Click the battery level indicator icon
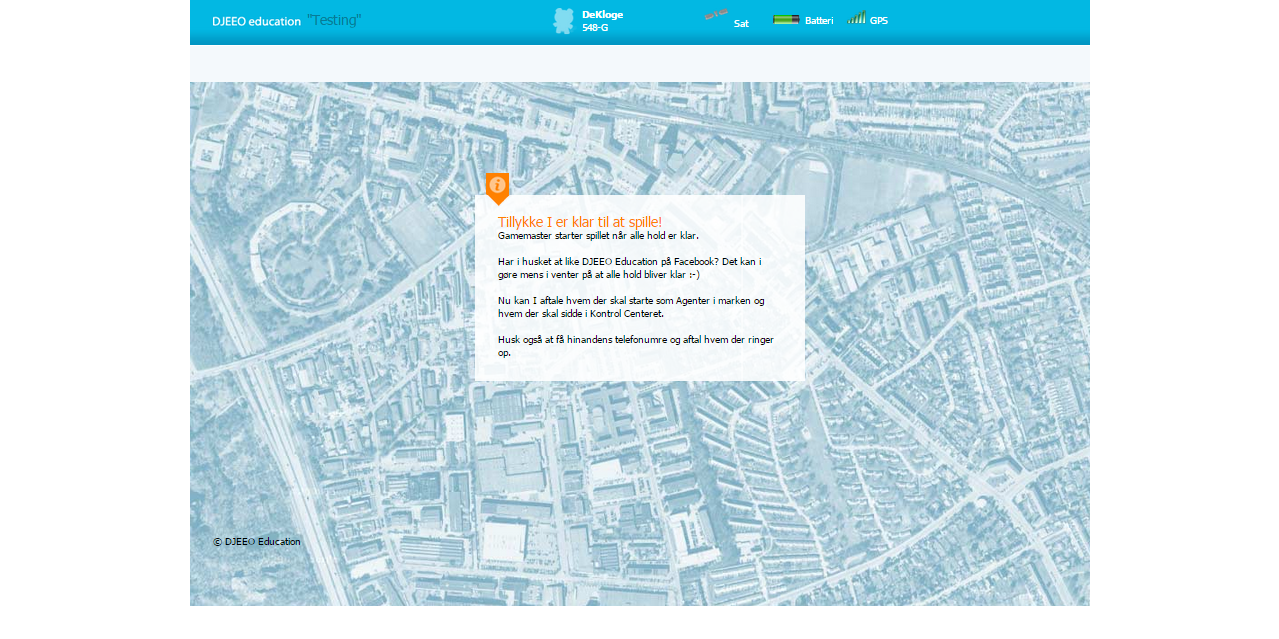The image size is (1279, 639). tap(786, 19)
